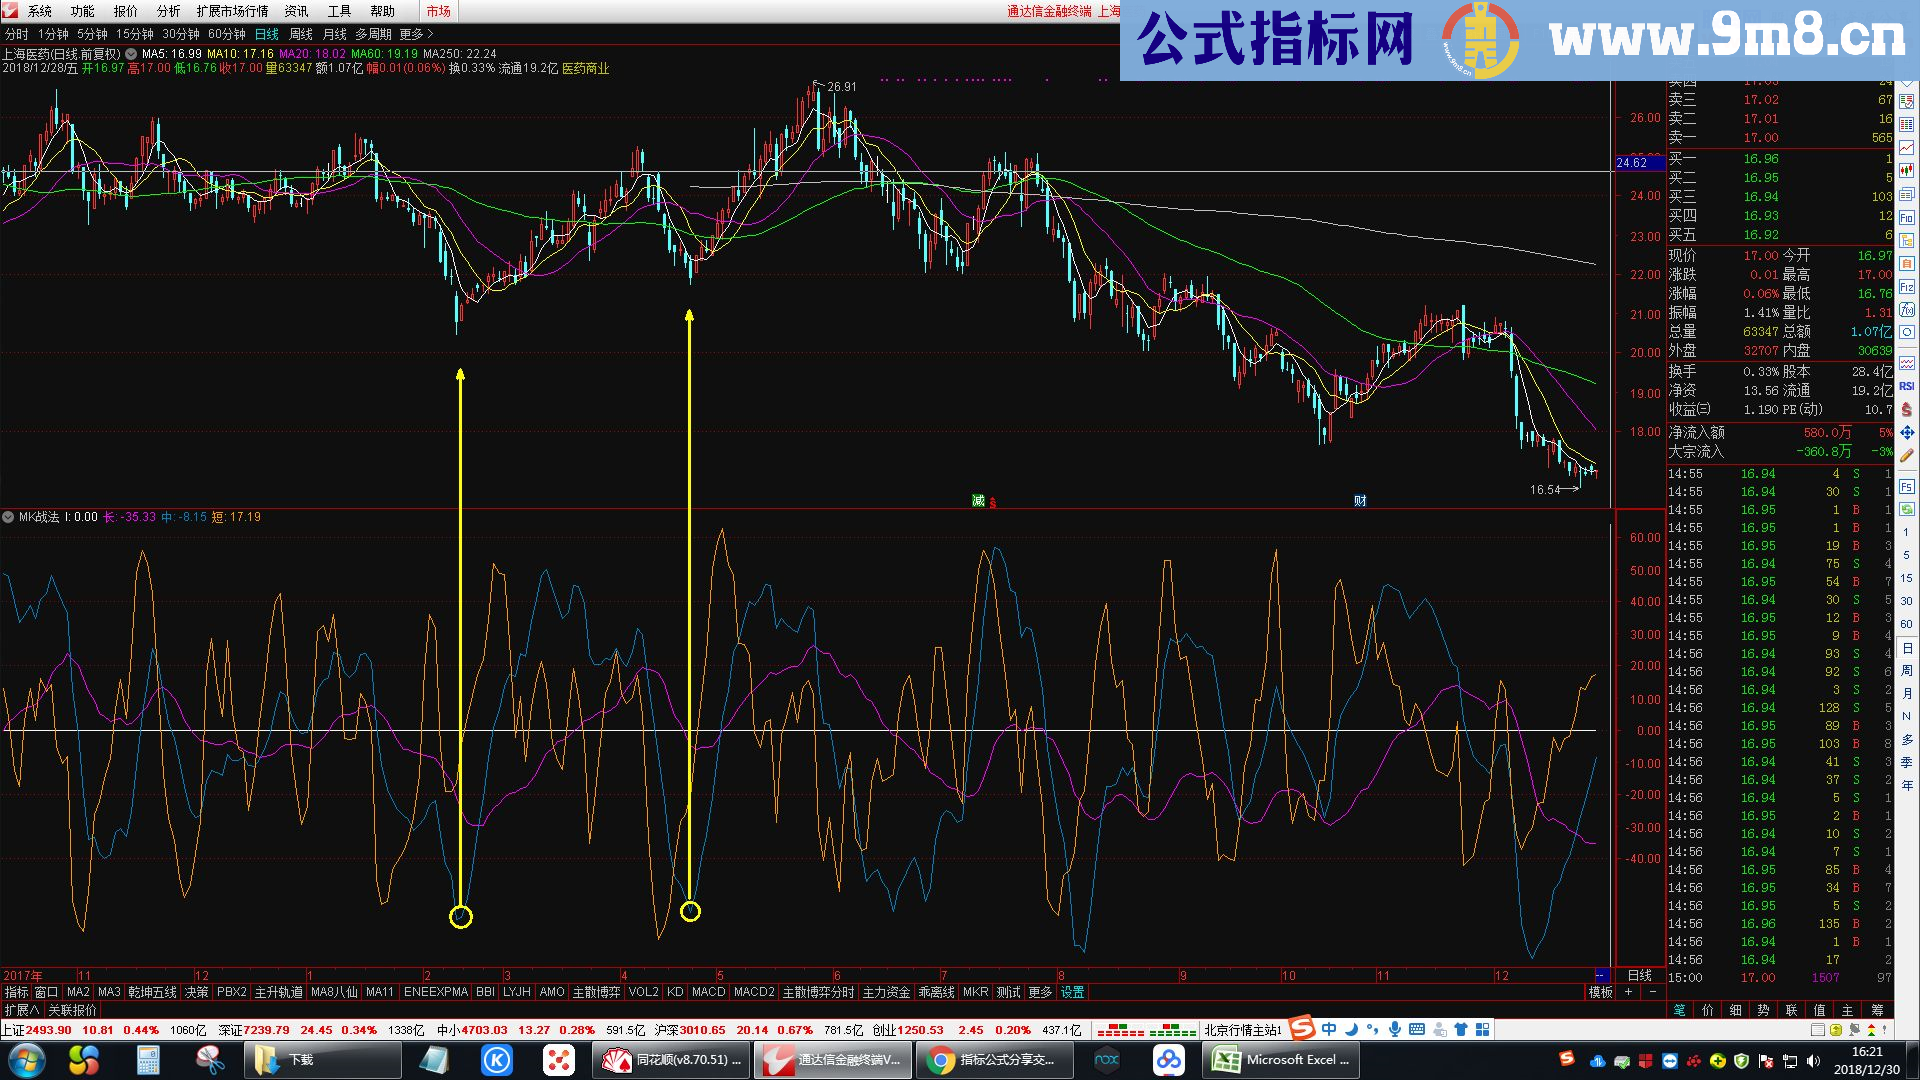
Task: Open 同花顺 from the Windows taskbar
Action: click(672, 1059)
